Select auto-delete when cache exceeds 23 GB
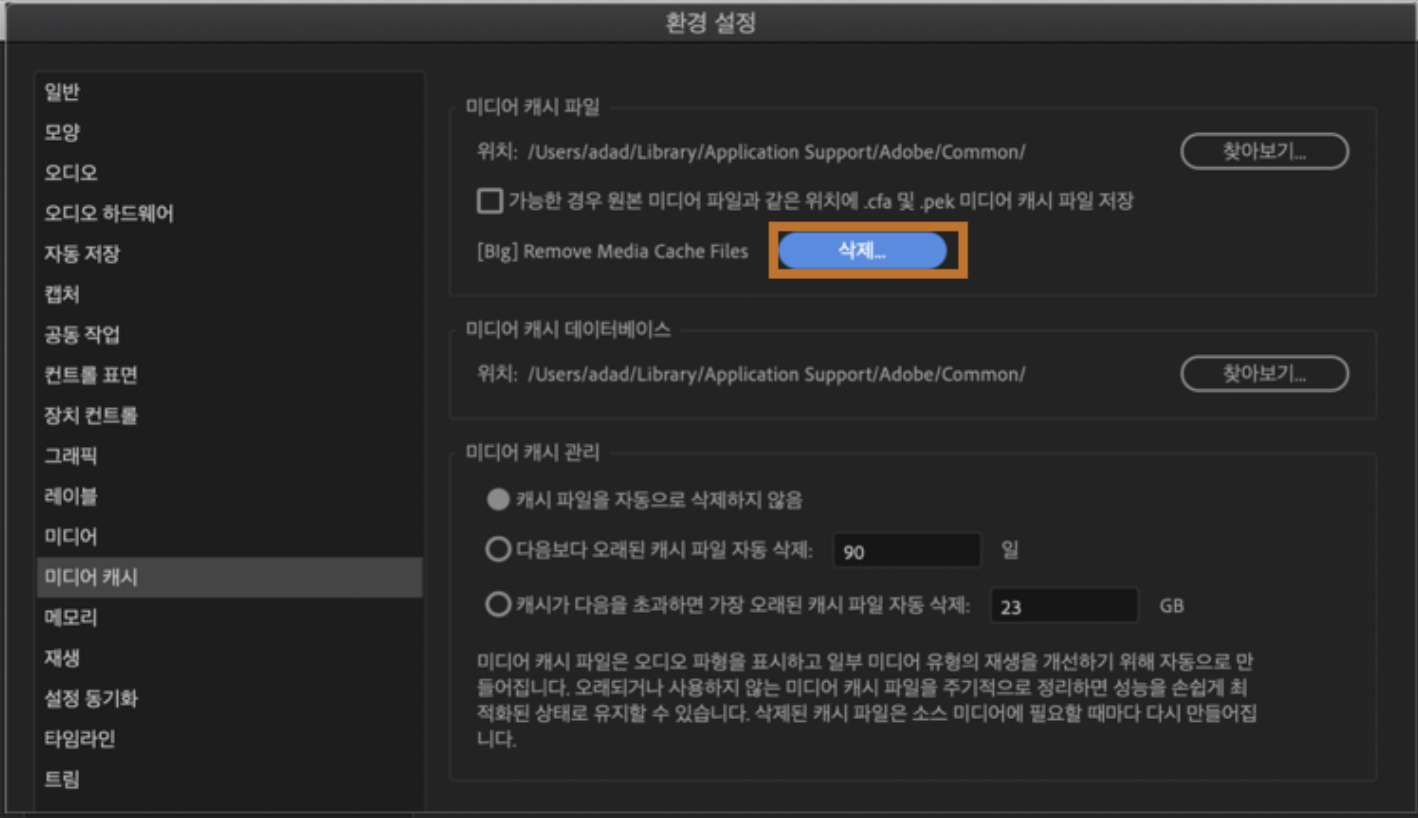 [498, 604]
